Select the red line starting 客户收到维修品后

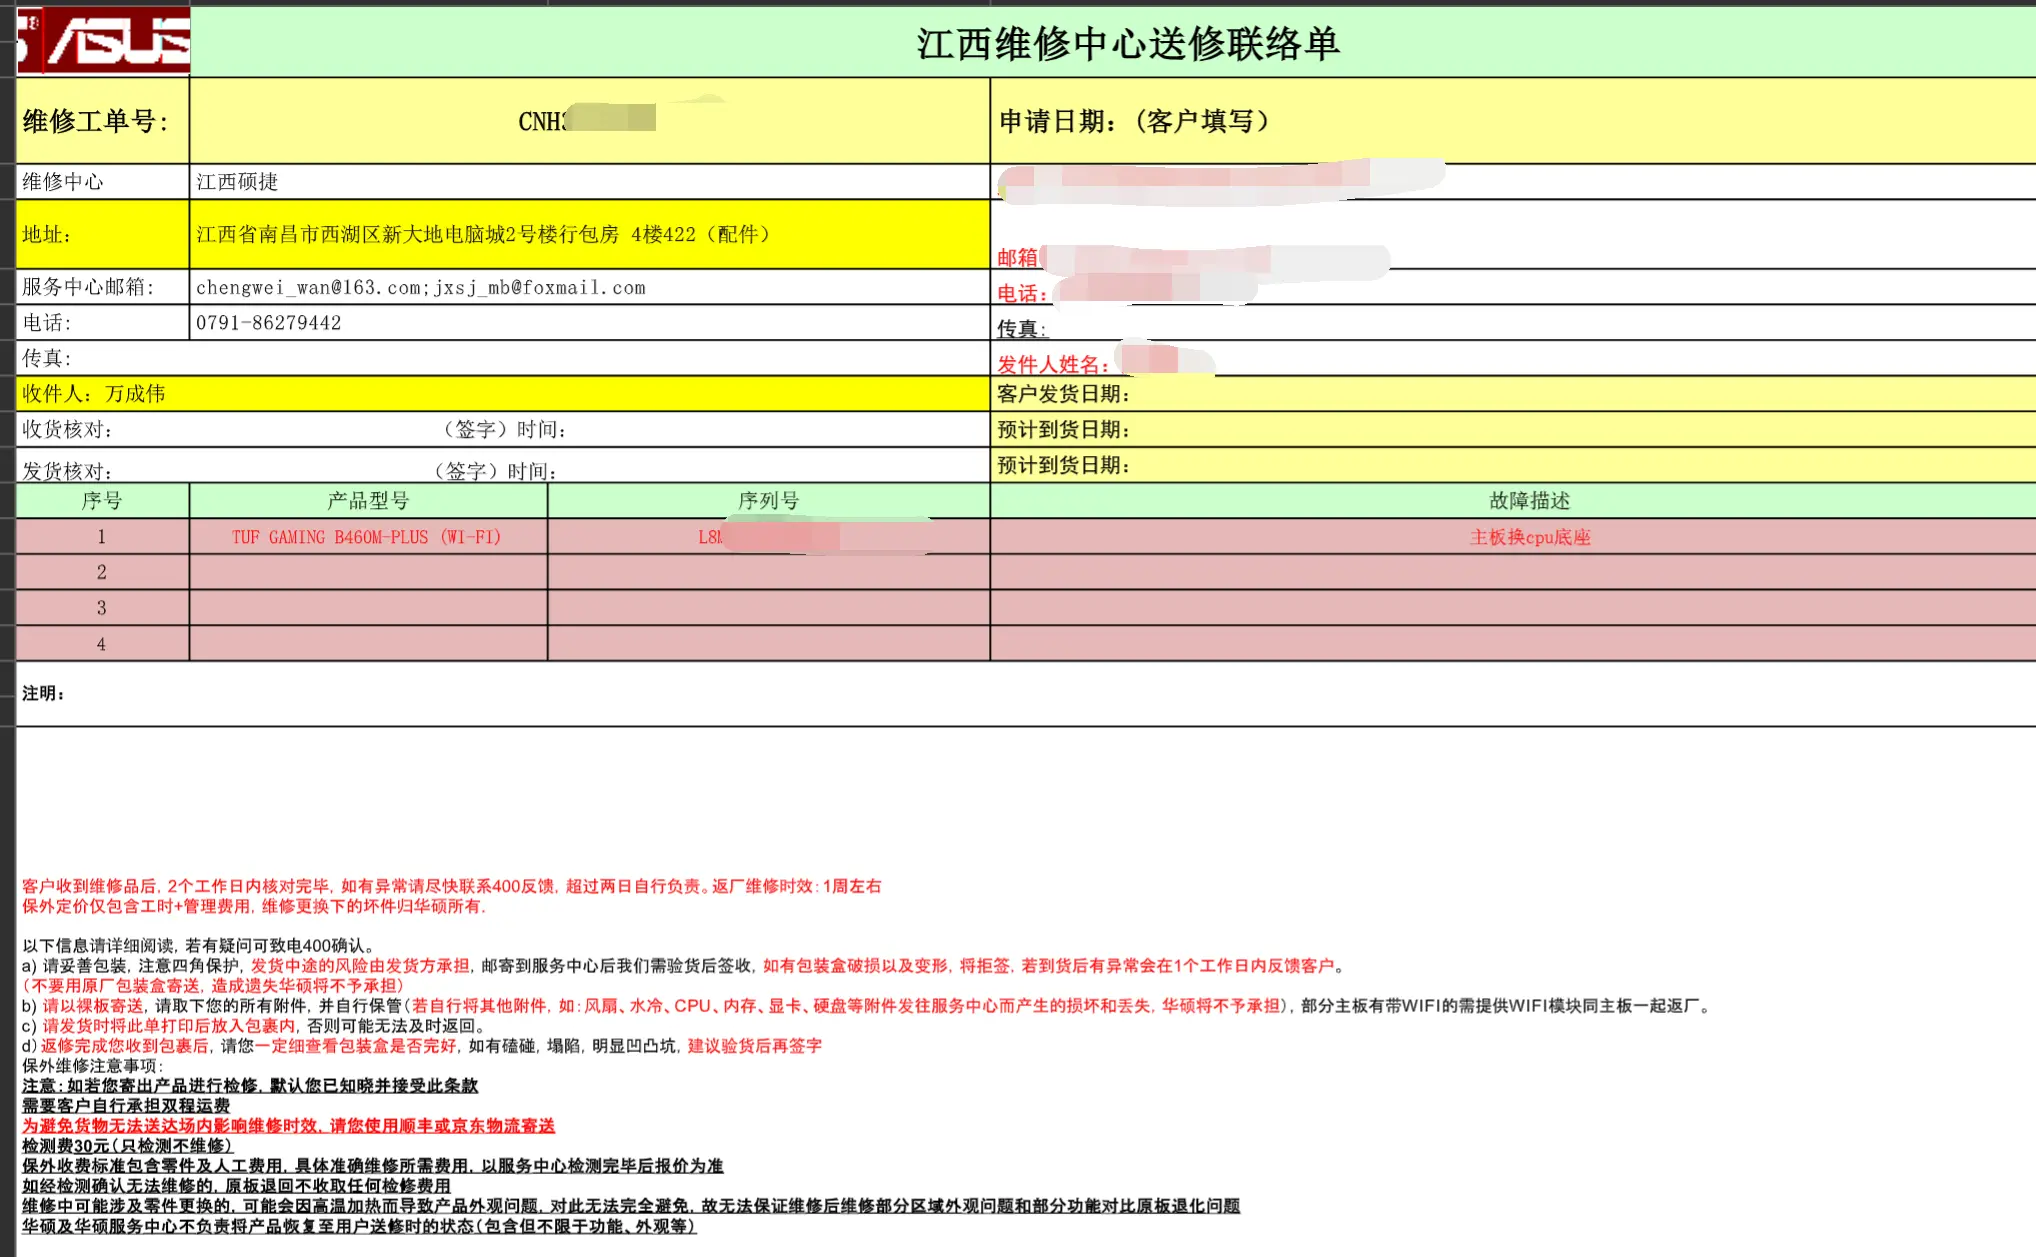pyautogui.click(x=451, y=886)
